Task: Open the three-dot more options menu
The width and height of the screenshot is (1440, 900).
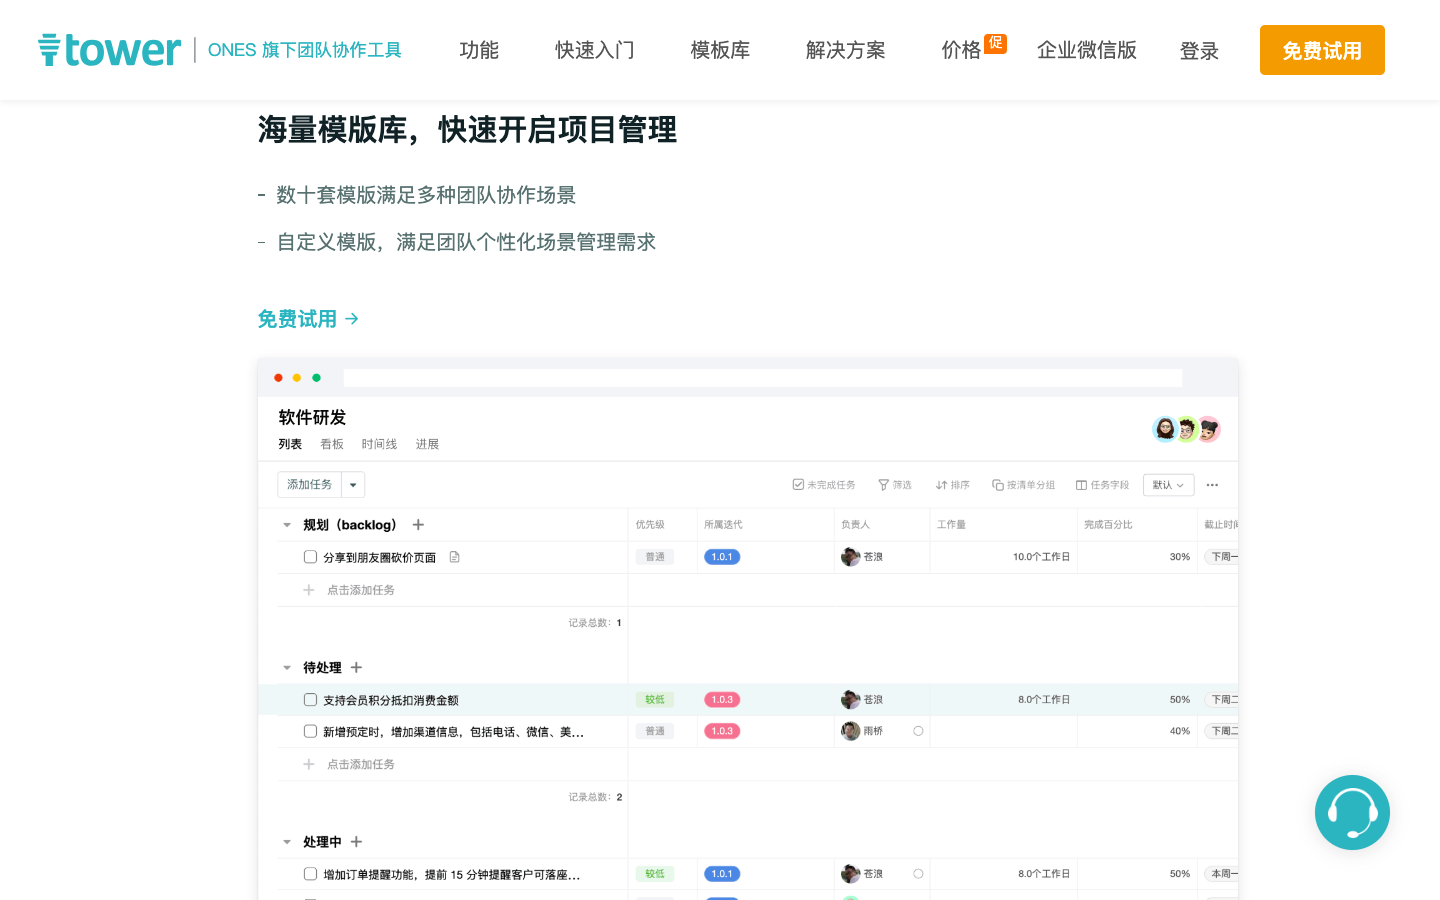Action: click(1212, 485)
